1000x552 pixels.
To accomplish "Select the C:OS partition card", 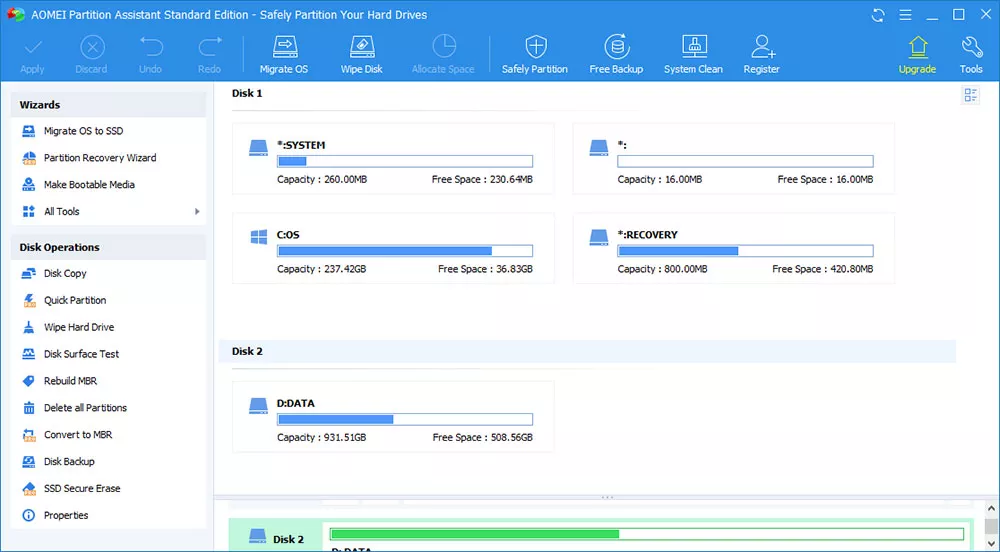I will (x=393, y=248).
